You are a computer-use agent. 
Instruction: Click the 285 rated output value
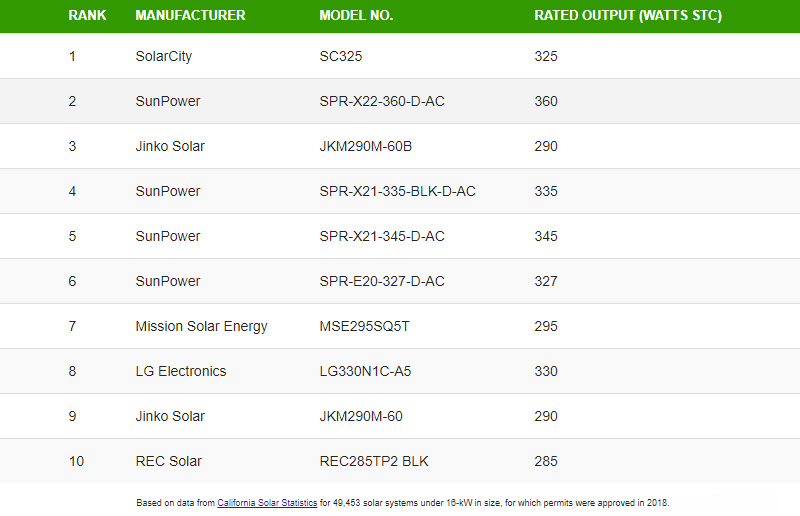[x=546, y=461]
